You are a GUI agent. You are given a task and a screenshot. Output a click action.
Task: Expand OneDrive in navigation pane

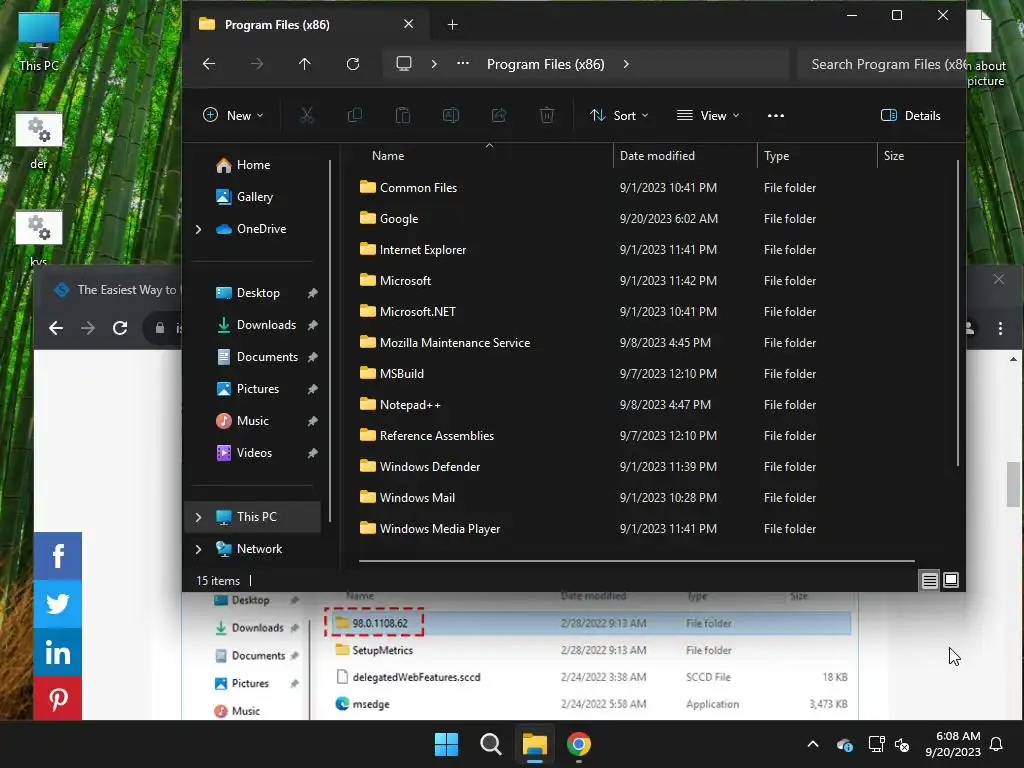[x=199, y=229]
